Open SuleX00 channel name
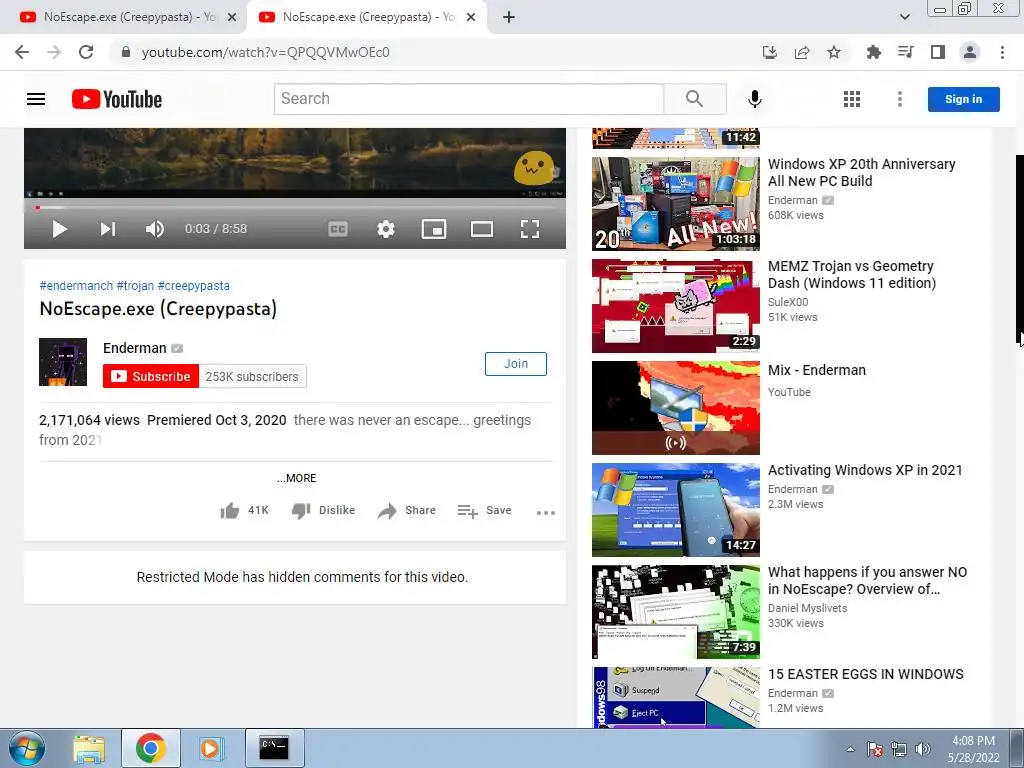The image size is (1024, 768). pos(788,302)
